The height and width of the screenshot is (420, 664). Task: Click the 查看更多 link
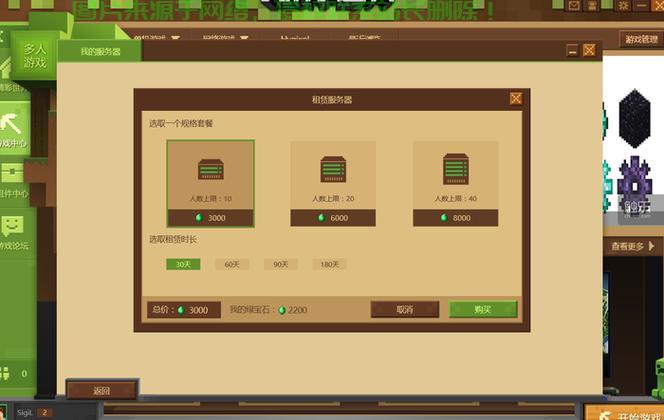coord(632,246)
